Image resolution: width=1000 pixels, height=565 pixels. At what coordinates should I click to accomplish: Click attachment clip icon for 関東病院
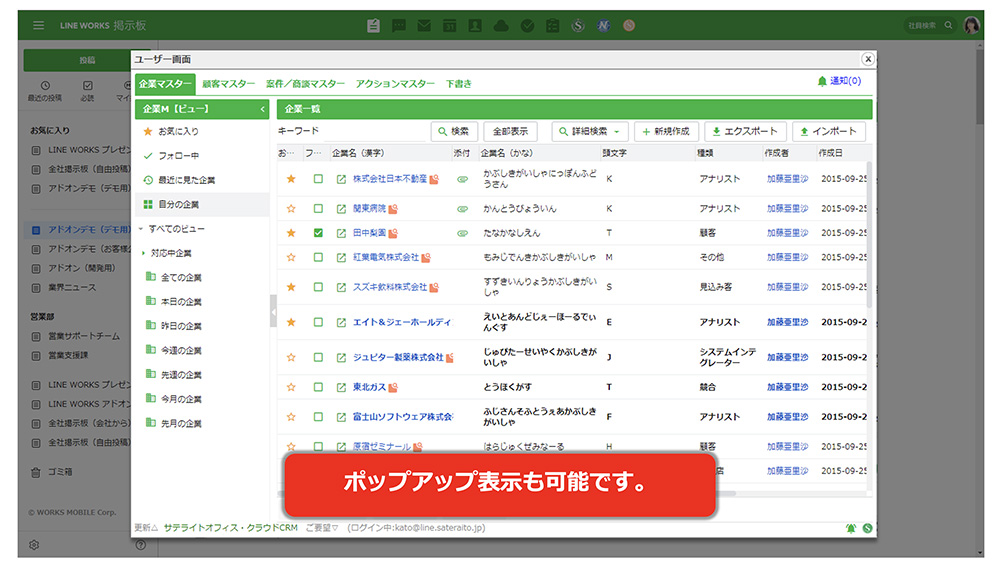(462, 209)
